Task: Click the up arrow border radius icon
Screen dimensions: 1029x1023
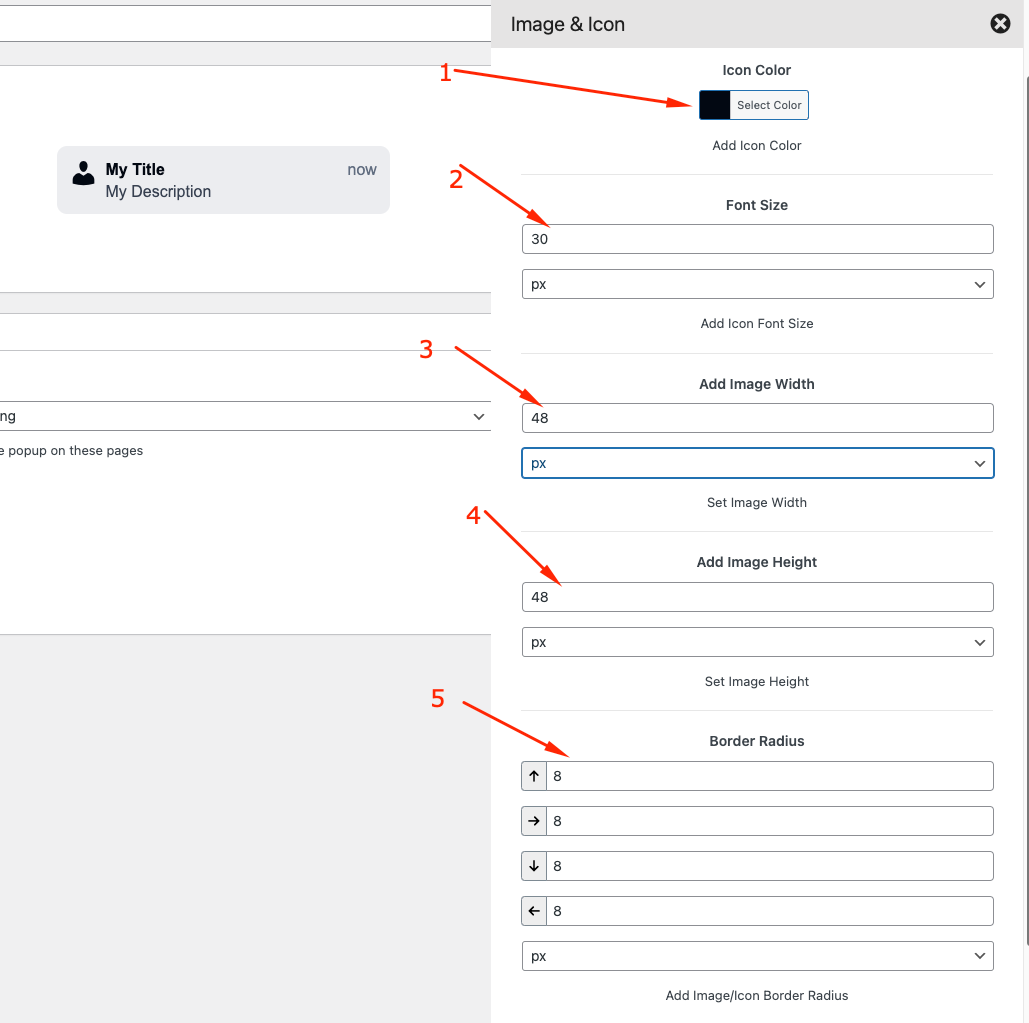Action: click(534, 776)
